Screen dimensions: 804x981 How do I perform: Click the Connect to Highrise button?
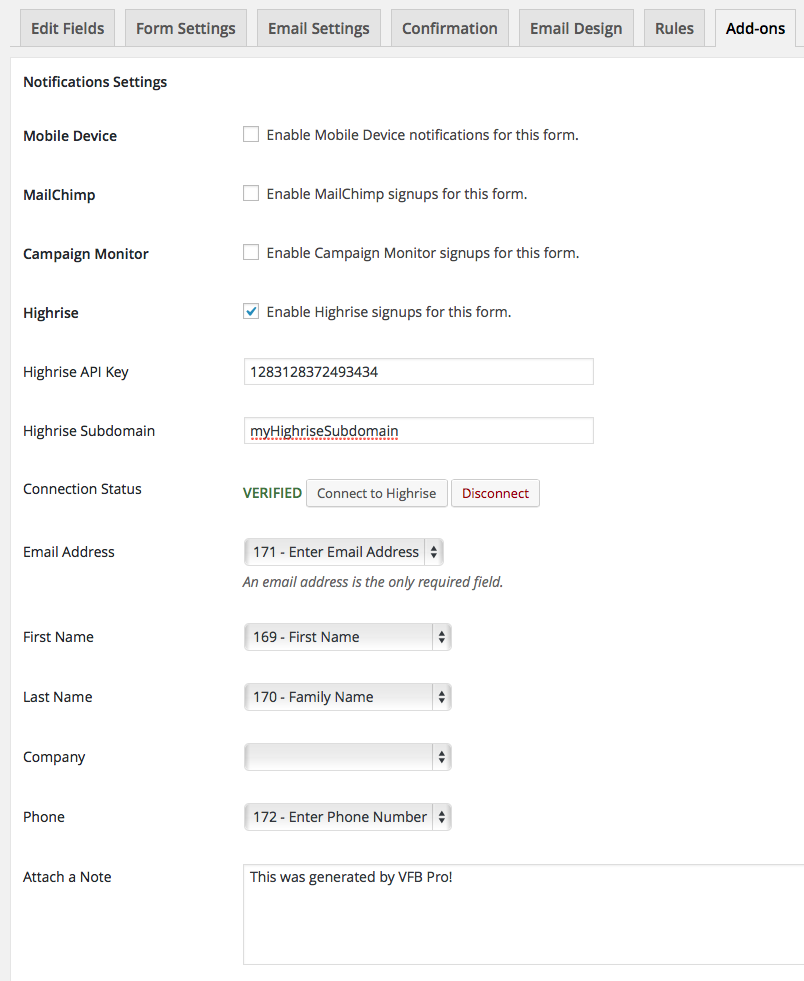[377, 493]
